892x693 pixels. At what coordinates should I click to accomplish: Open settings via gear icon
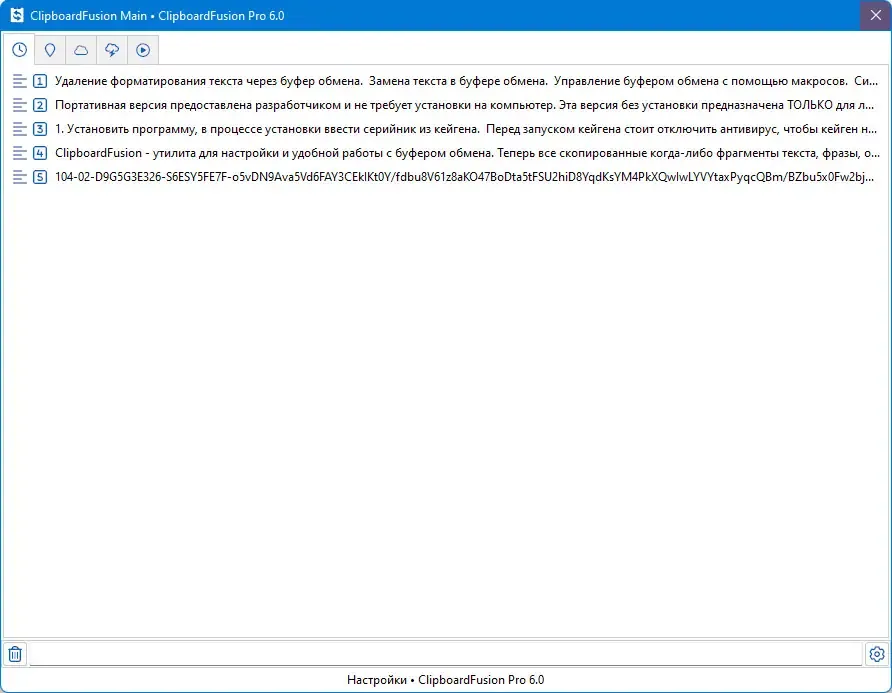(877, 654)
